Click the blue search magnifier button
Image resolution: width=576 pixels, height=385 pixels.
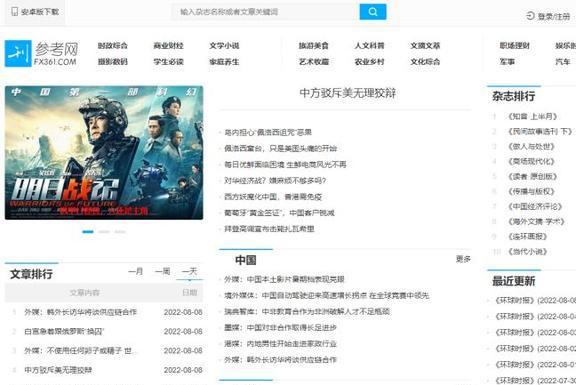pyautogui.click(x=372, y=12)
